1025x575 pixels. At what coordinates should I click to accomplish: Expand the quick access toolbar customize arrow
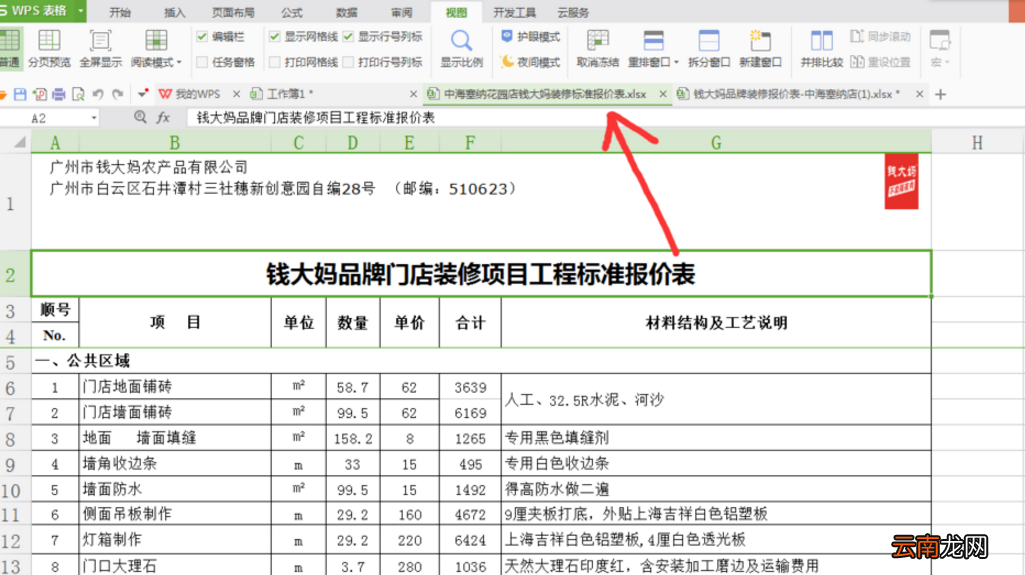pos(142,94)
